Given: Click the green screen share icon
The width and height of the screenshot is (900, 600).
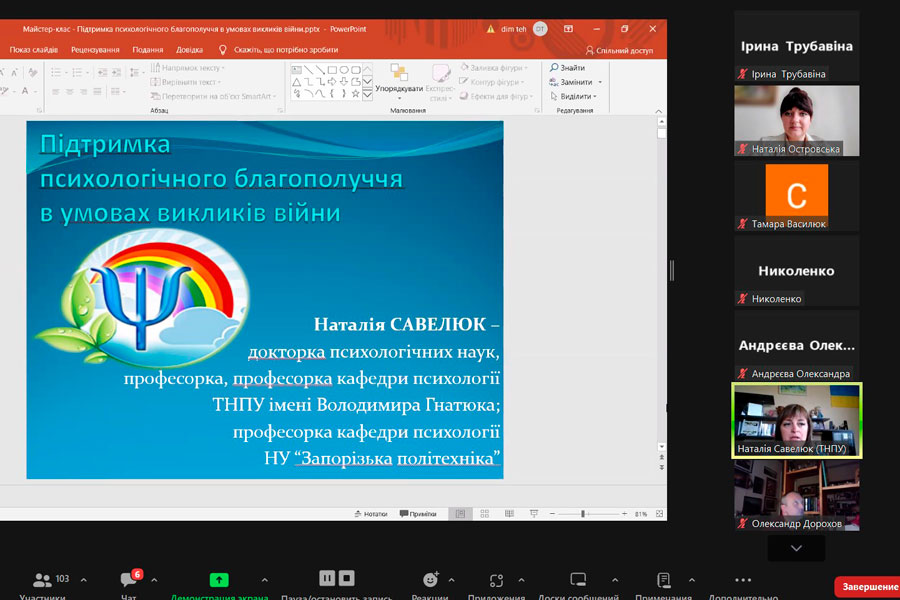Looking at the screenshot, I should coord(219,580).
